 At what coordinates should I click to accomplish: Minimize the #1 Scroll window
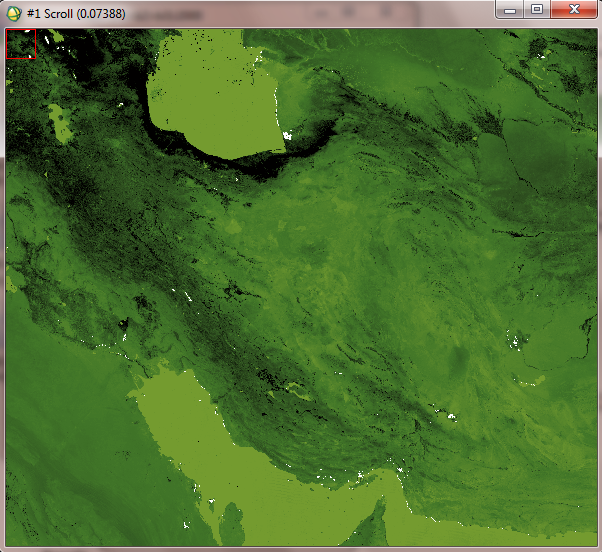tap(509, 10)
